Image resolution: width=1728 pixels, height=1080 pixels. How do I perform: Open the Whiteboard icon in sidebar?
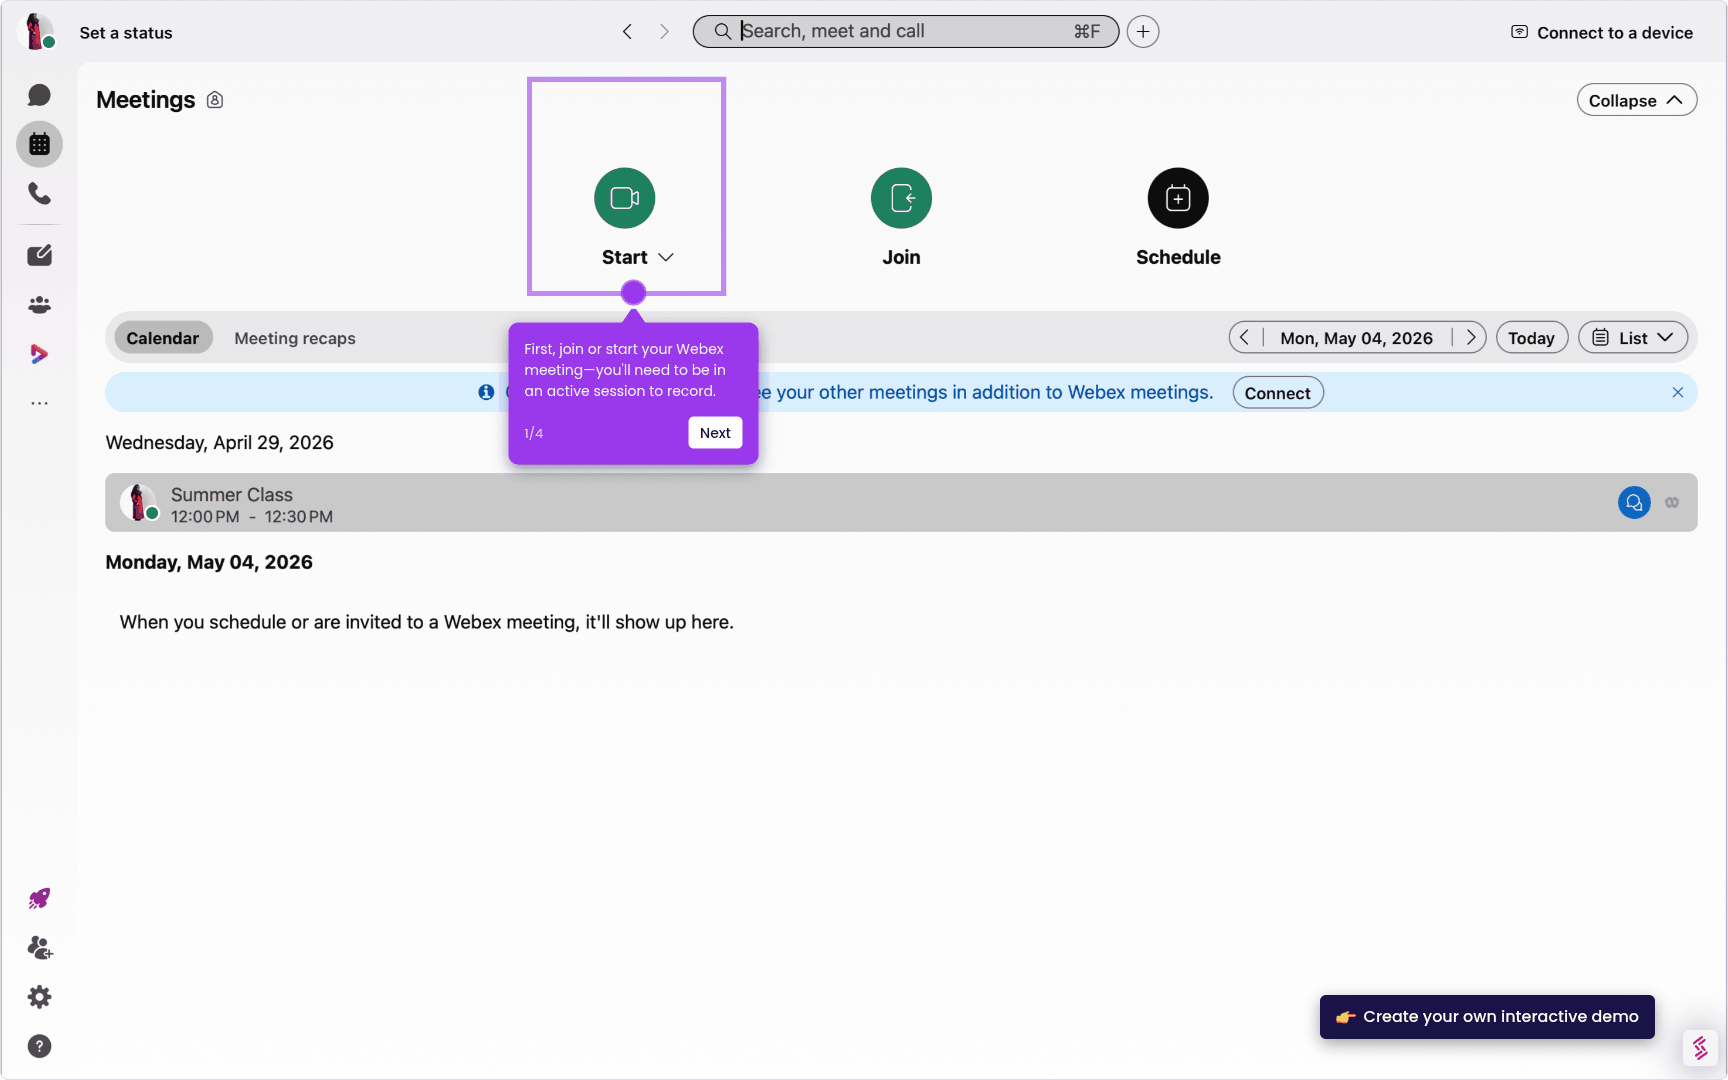pos(39,255)
